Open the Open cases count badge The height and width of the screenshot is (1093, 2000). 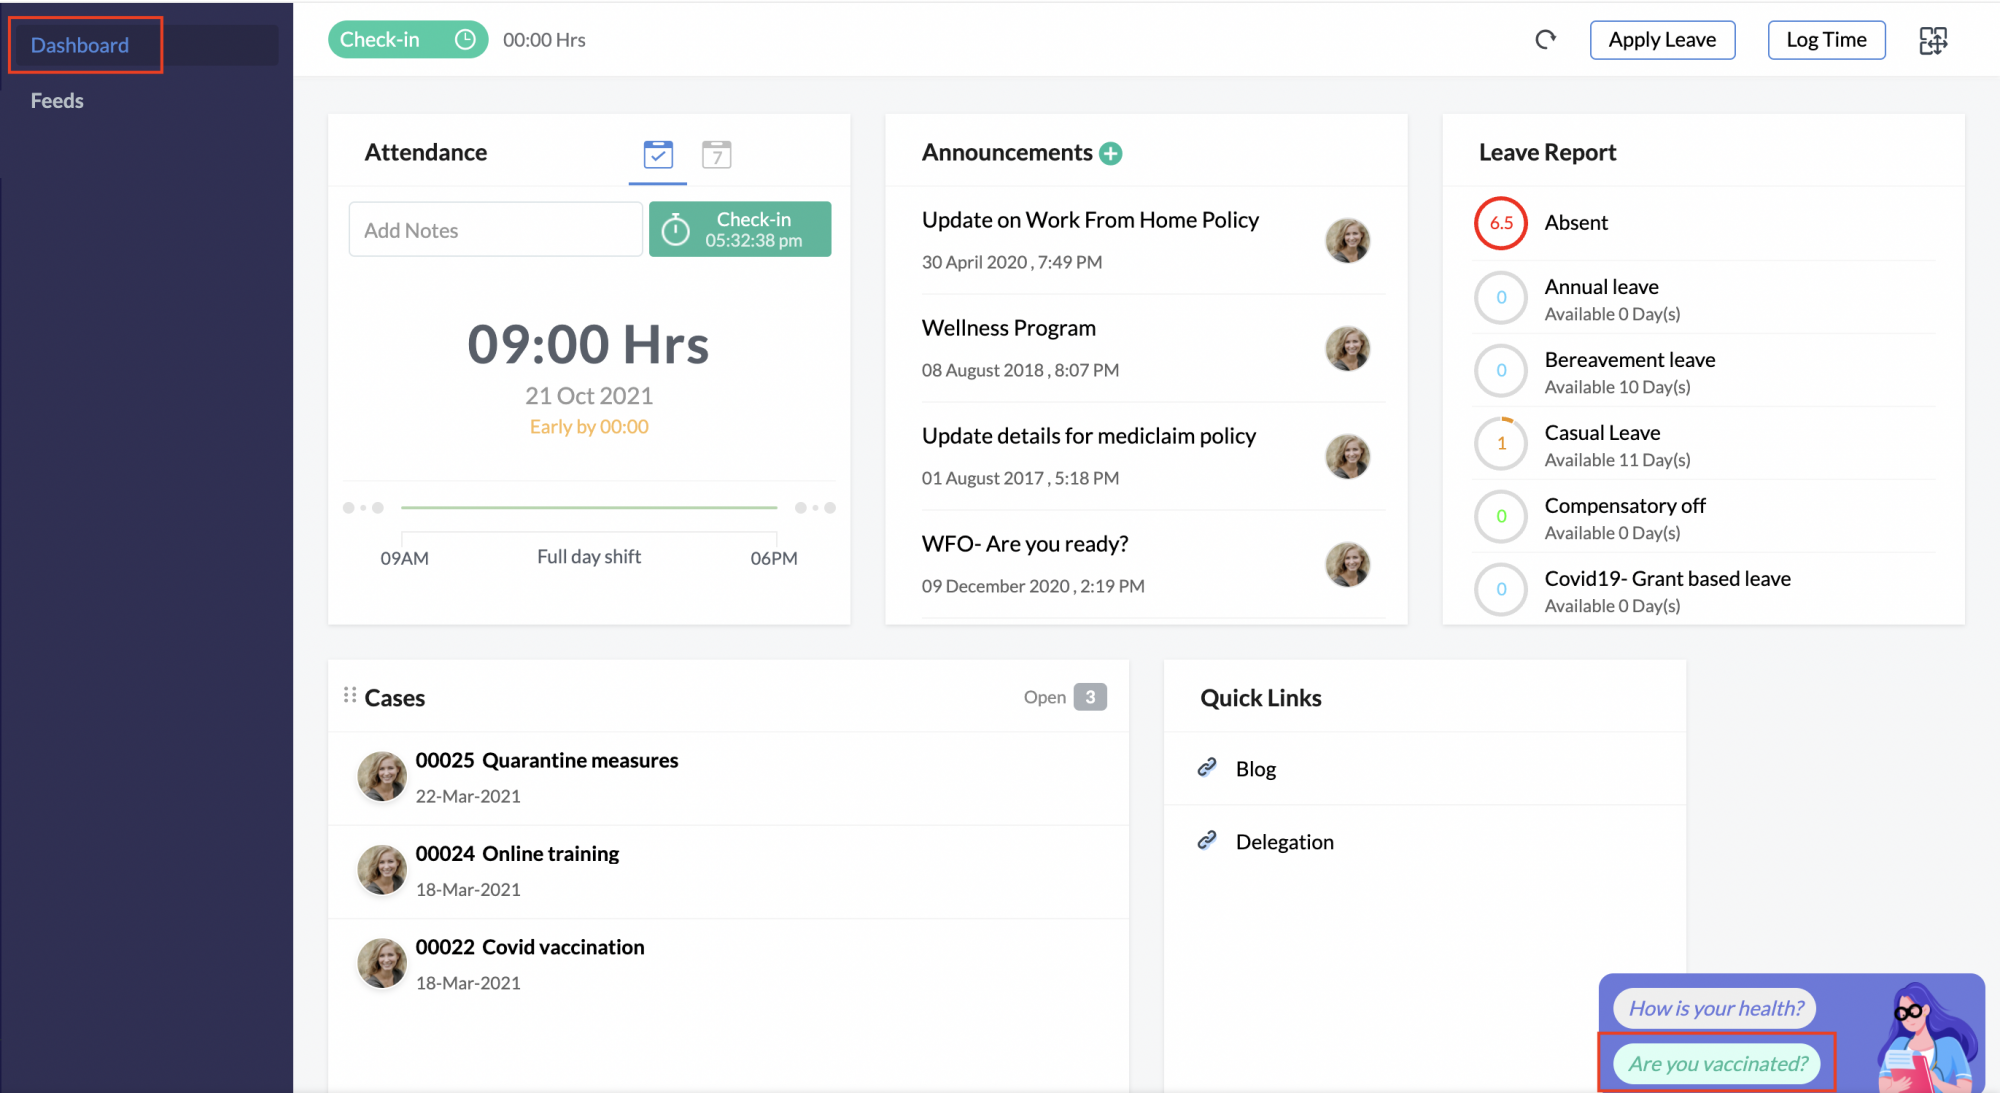click(1090, 697)
